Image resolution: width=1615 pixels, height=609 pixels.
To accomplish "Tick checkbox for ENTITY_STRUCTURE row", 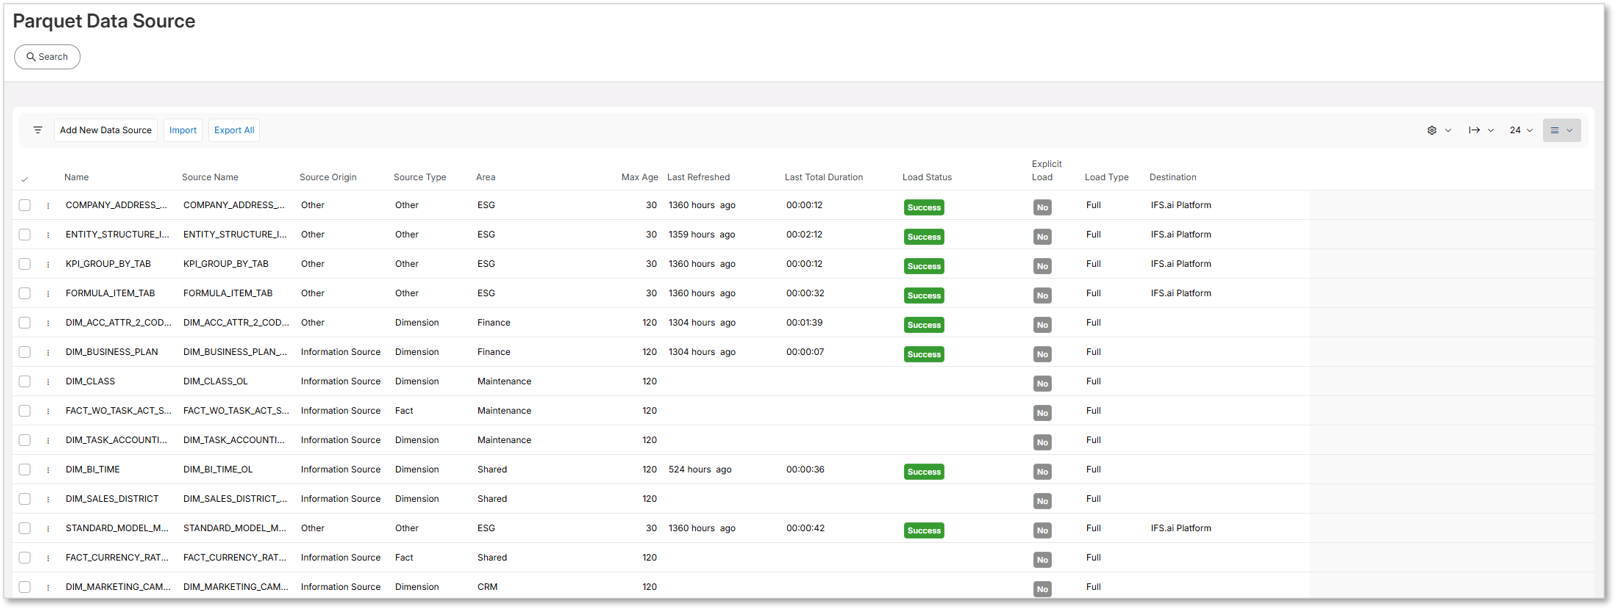I will coord(25,234).
